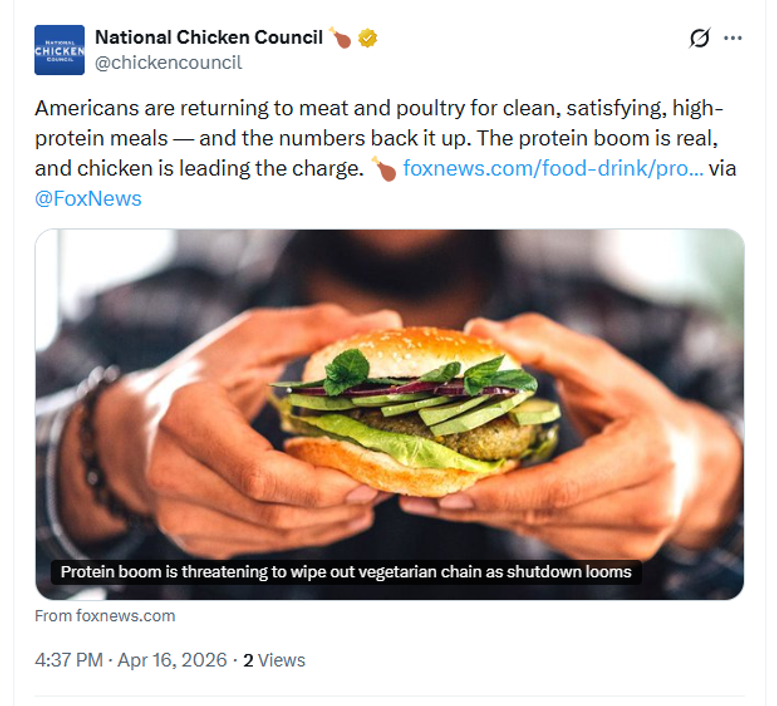
Task: Click the drumstick emoji inside the tweet text
Action: click(x=384, y=168)
